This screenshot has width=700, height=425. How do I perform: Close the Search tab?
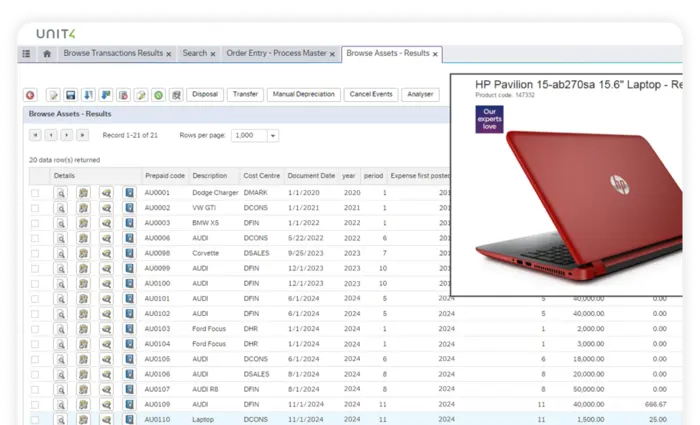click(x=215, y=54)
